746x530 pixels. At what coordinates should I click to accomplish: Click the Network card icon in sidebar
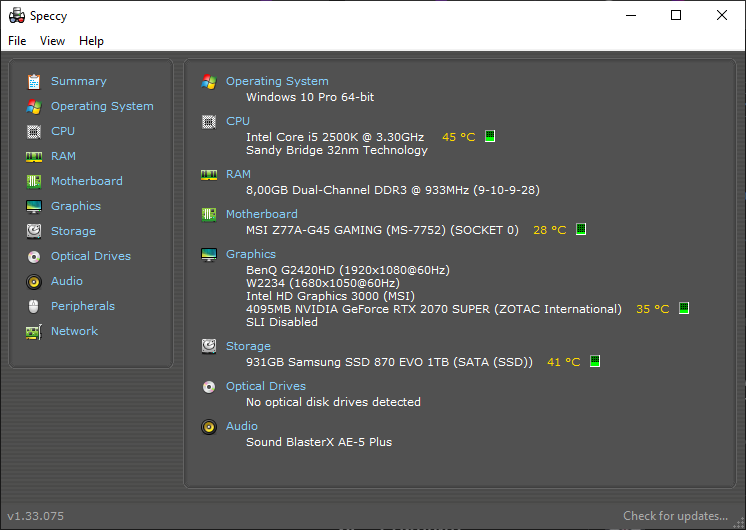point(34,332)
